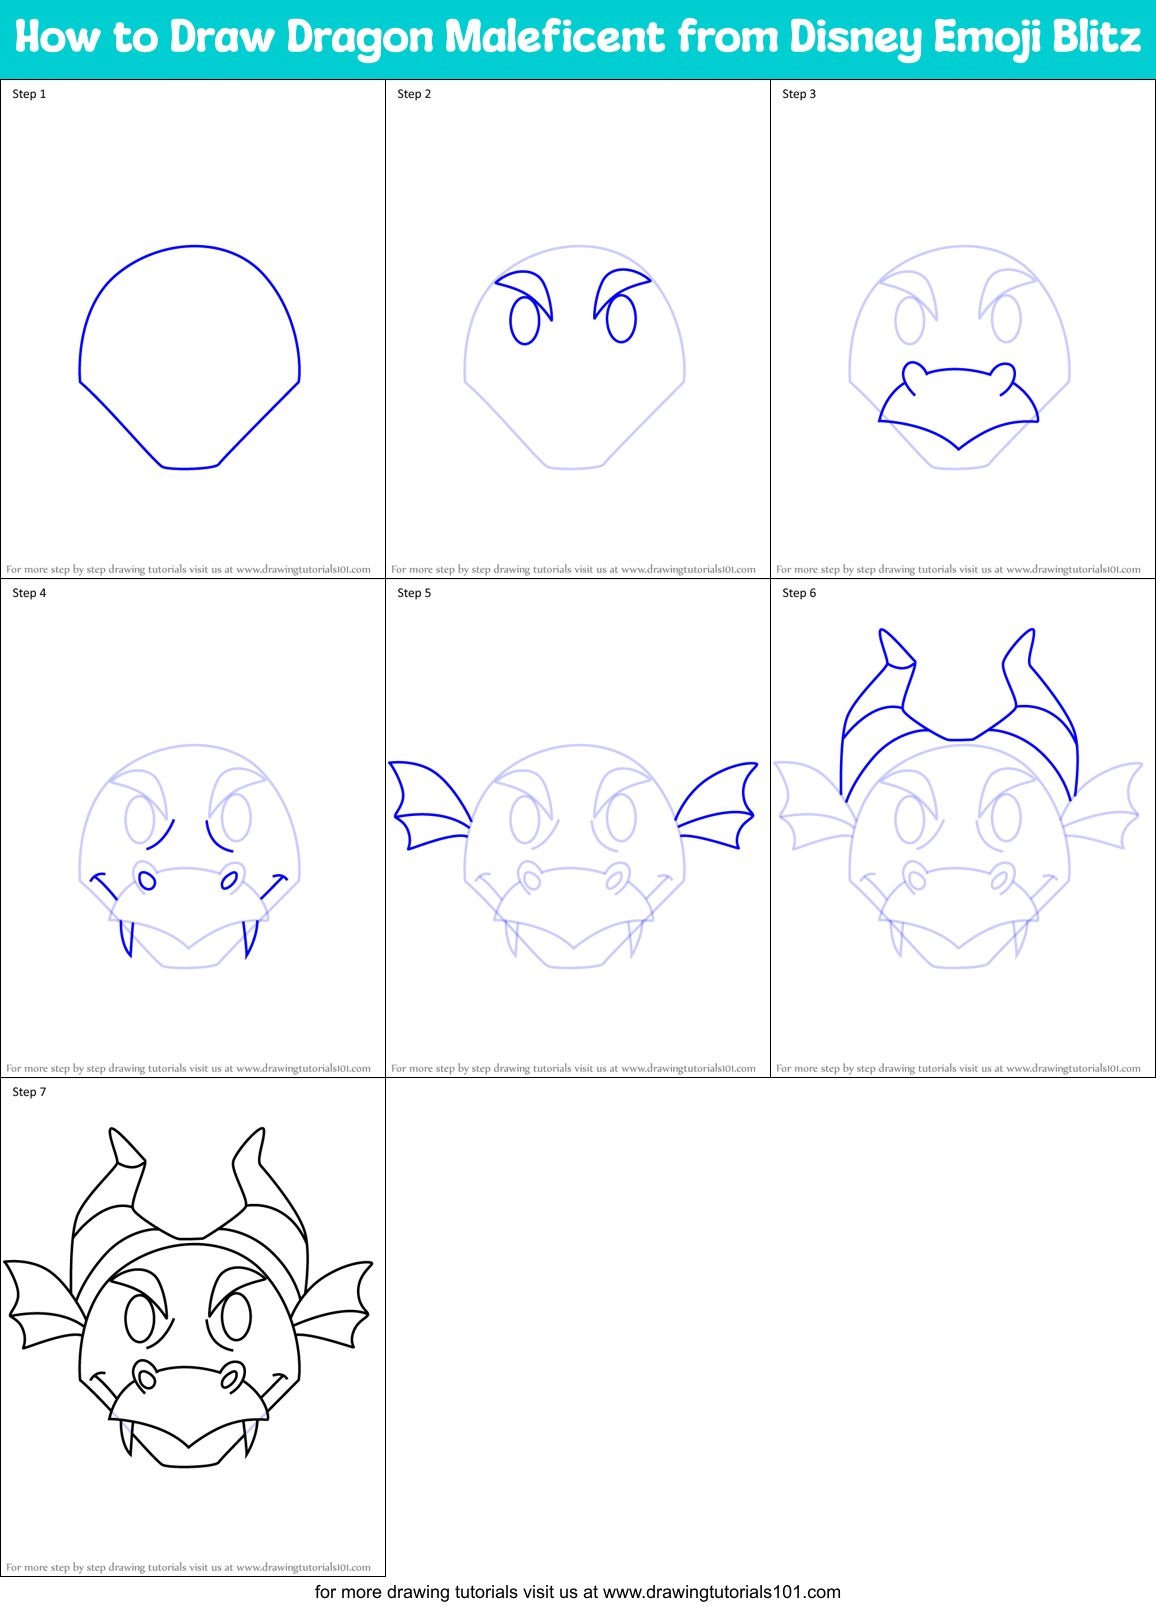This screenshot has width=1156, height=1607.
Task: Click the Step 4 fangs and nostrils drawing
Action: click(x=190, y=856)
